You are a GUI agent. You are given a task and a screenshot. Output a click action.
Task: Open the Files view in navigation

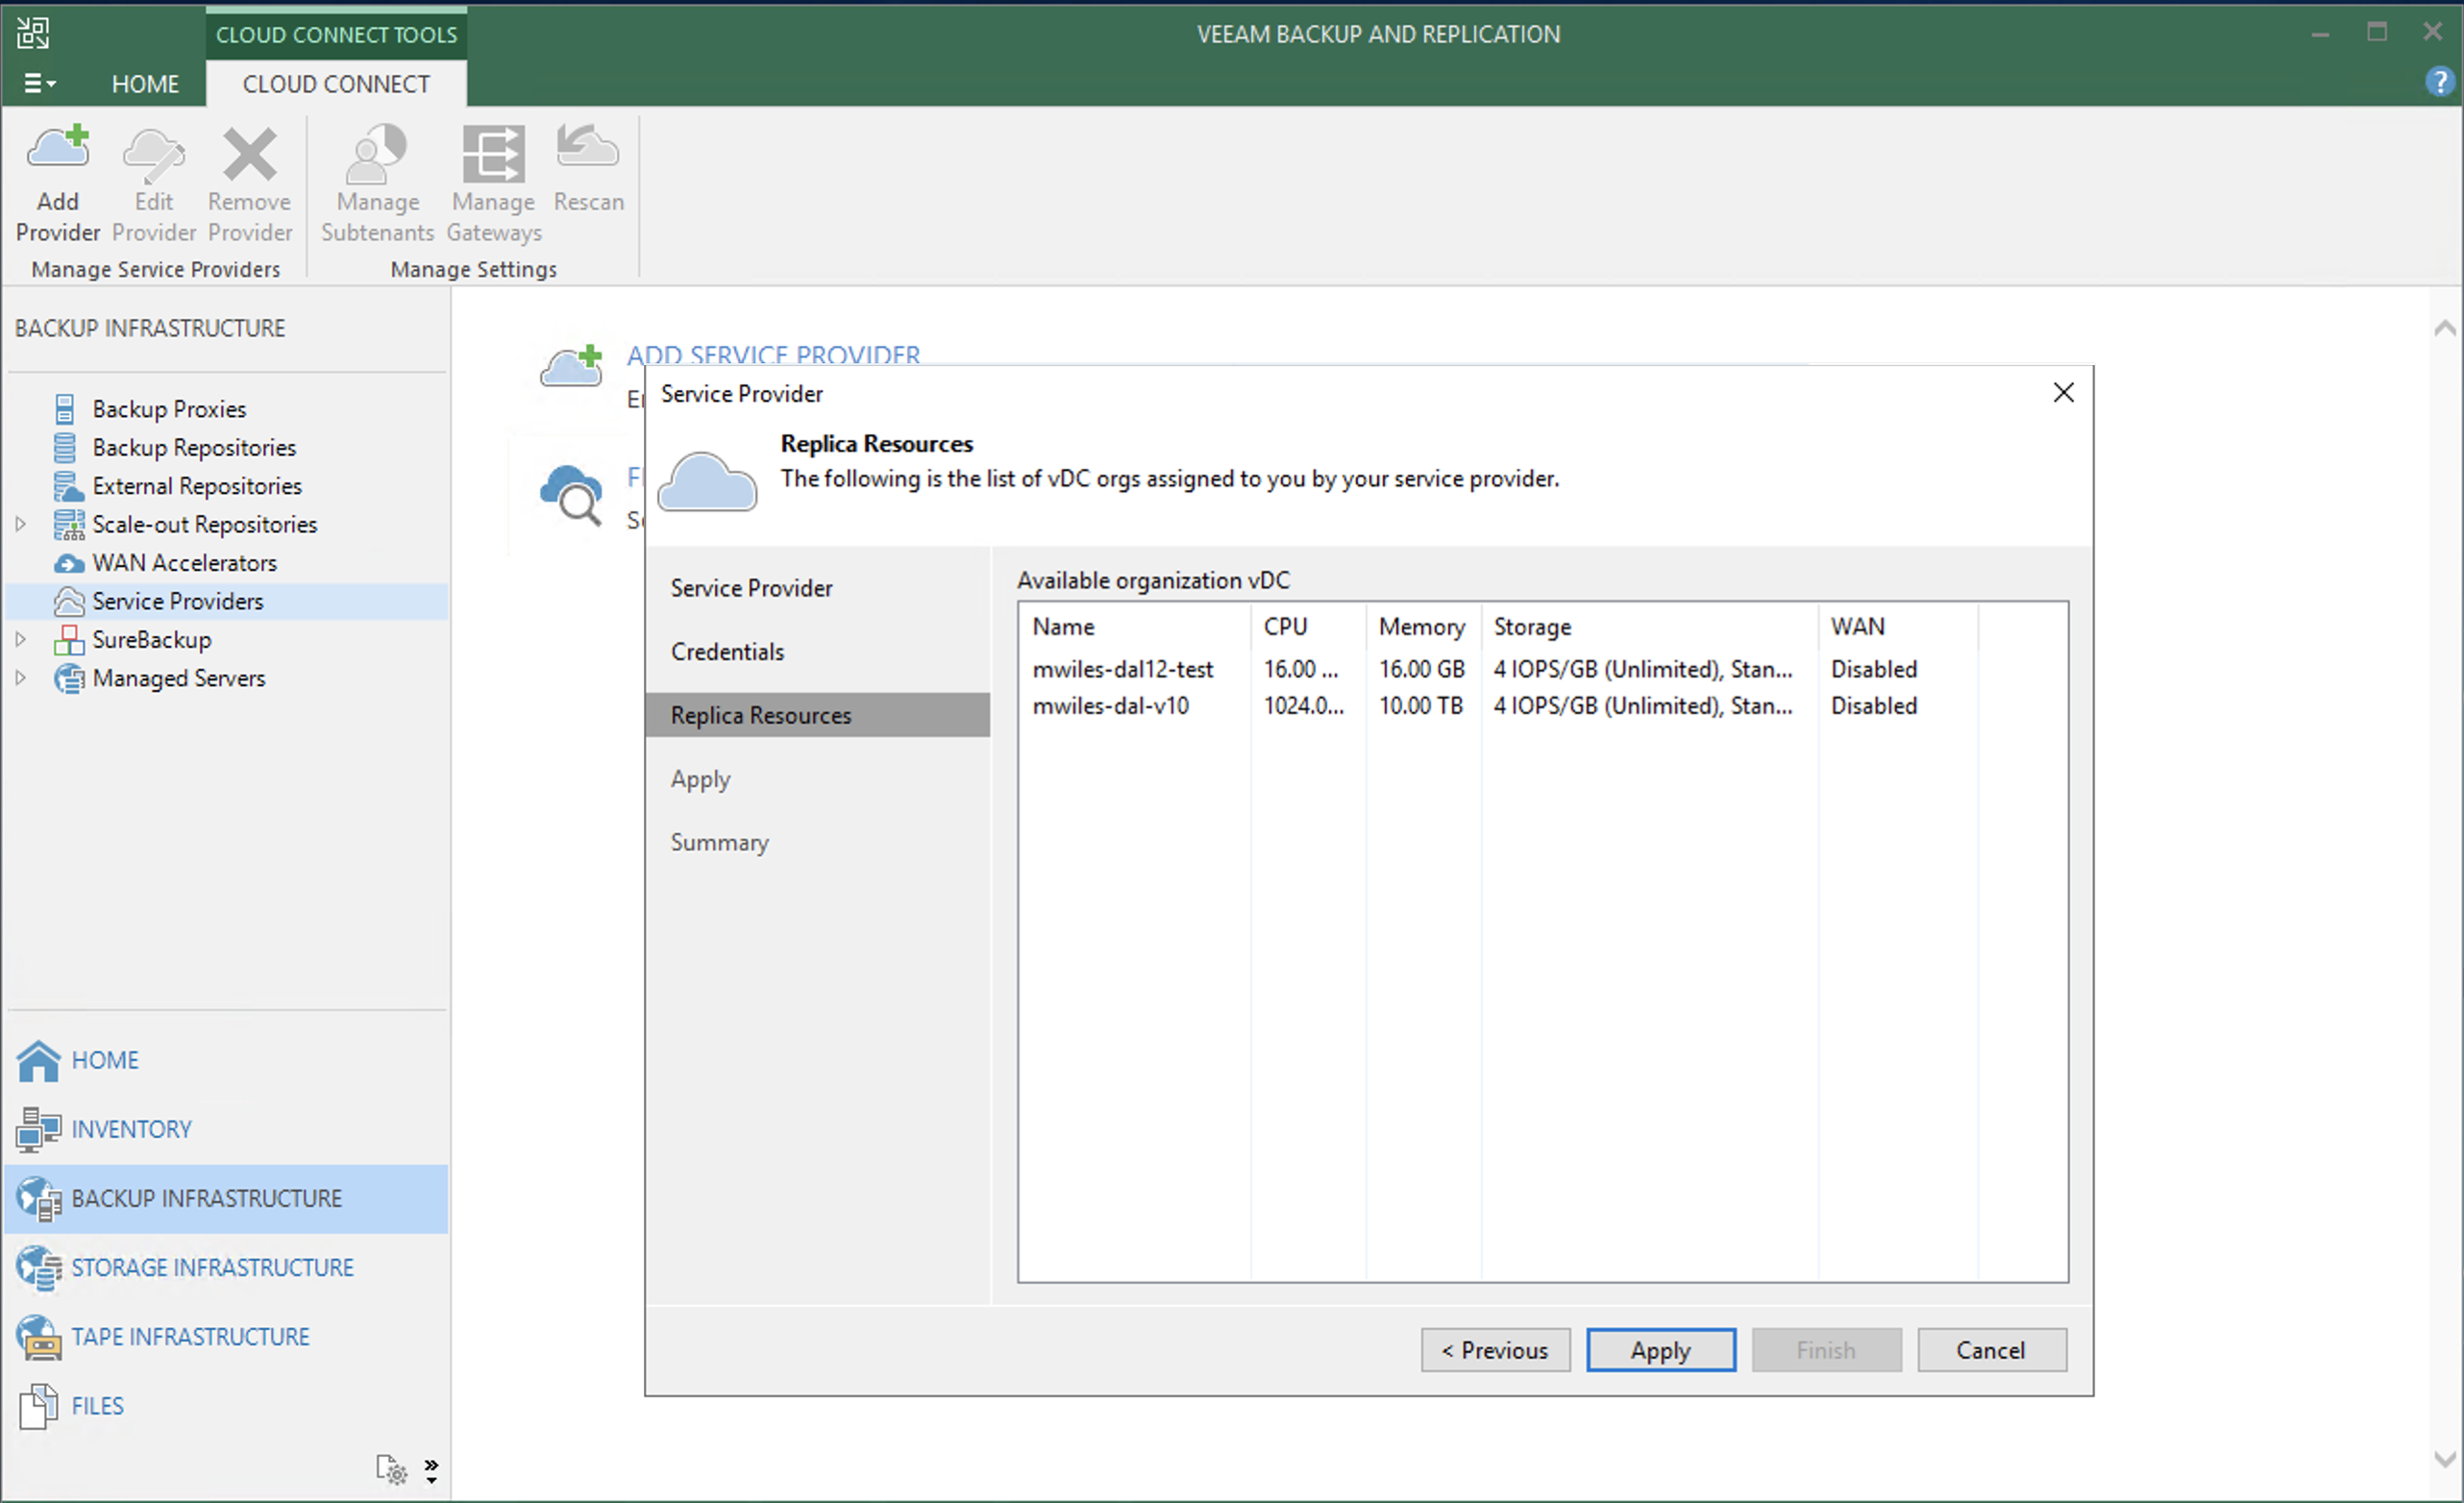coord(97,1406)
